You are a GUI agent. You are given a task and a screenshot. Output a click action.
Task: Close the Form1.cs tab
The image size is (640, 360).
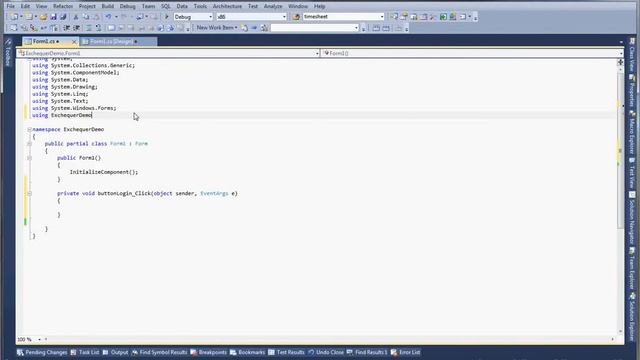point(74,42)
